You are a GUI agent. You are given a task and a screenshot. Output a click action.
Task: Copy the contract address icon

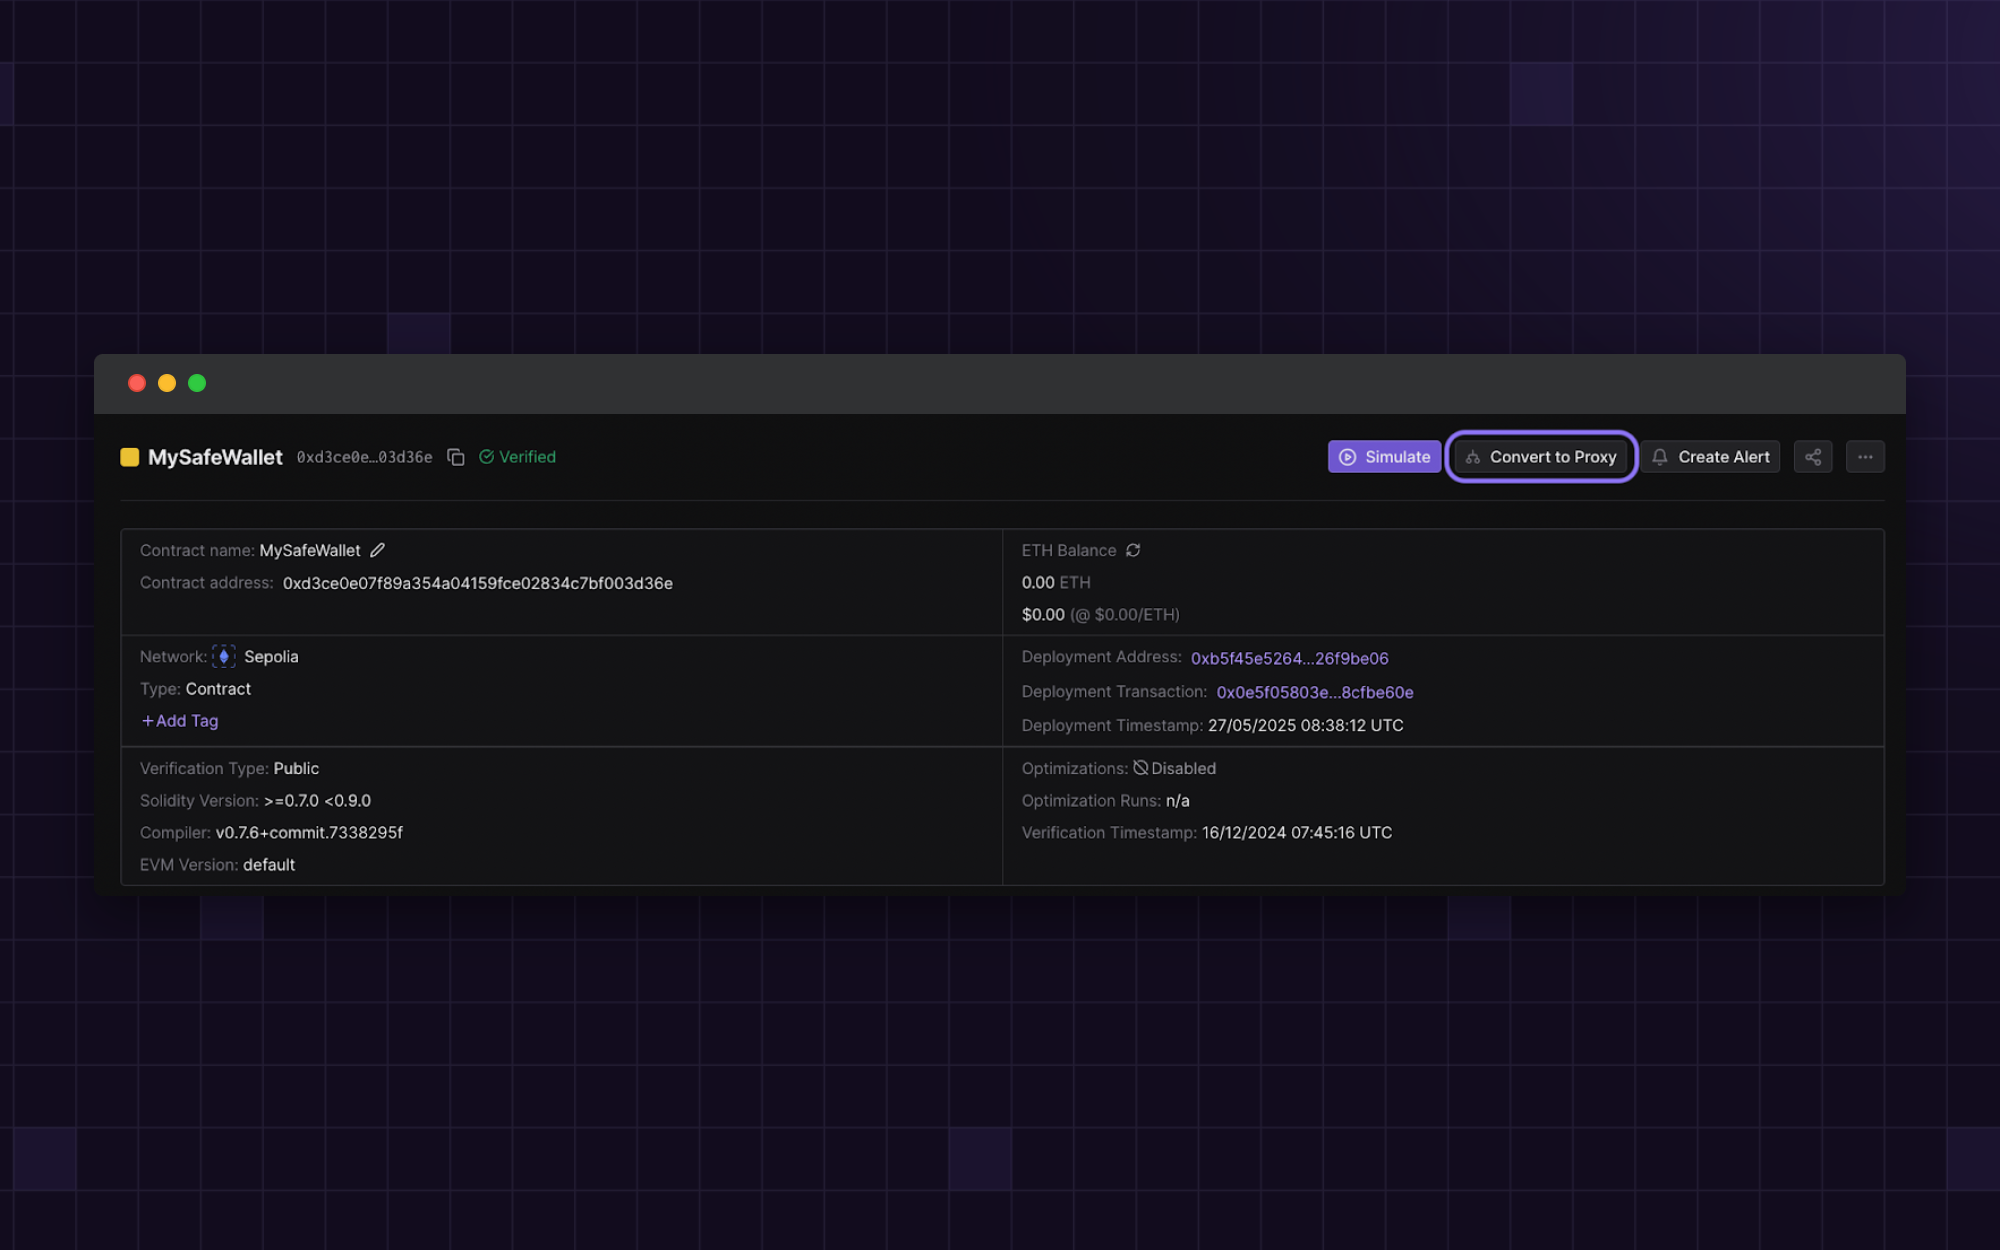[456, 457]
